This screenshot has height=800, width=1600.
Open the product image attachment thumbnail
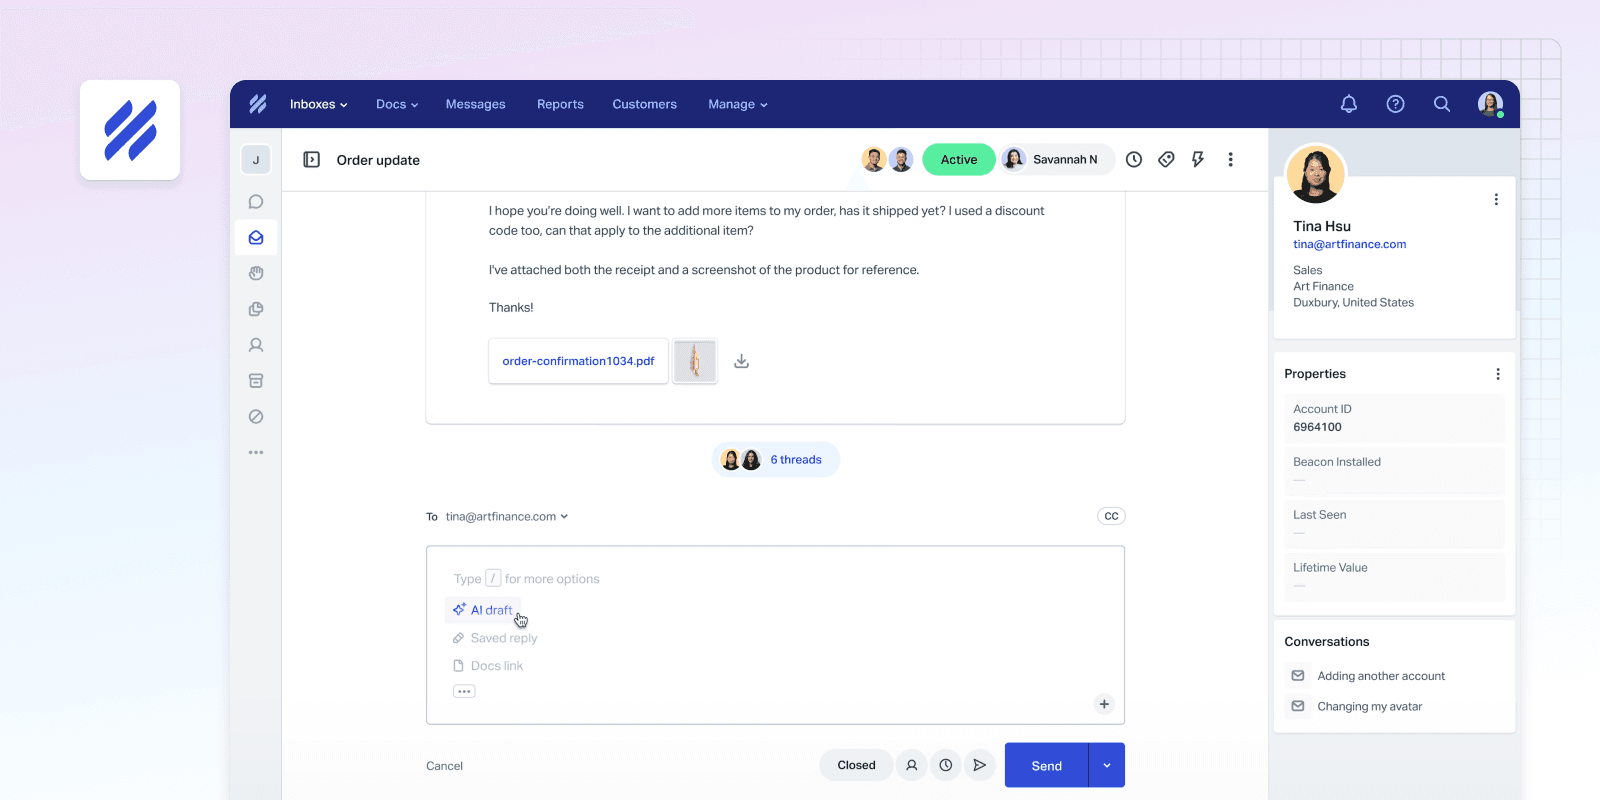[695, 361]
